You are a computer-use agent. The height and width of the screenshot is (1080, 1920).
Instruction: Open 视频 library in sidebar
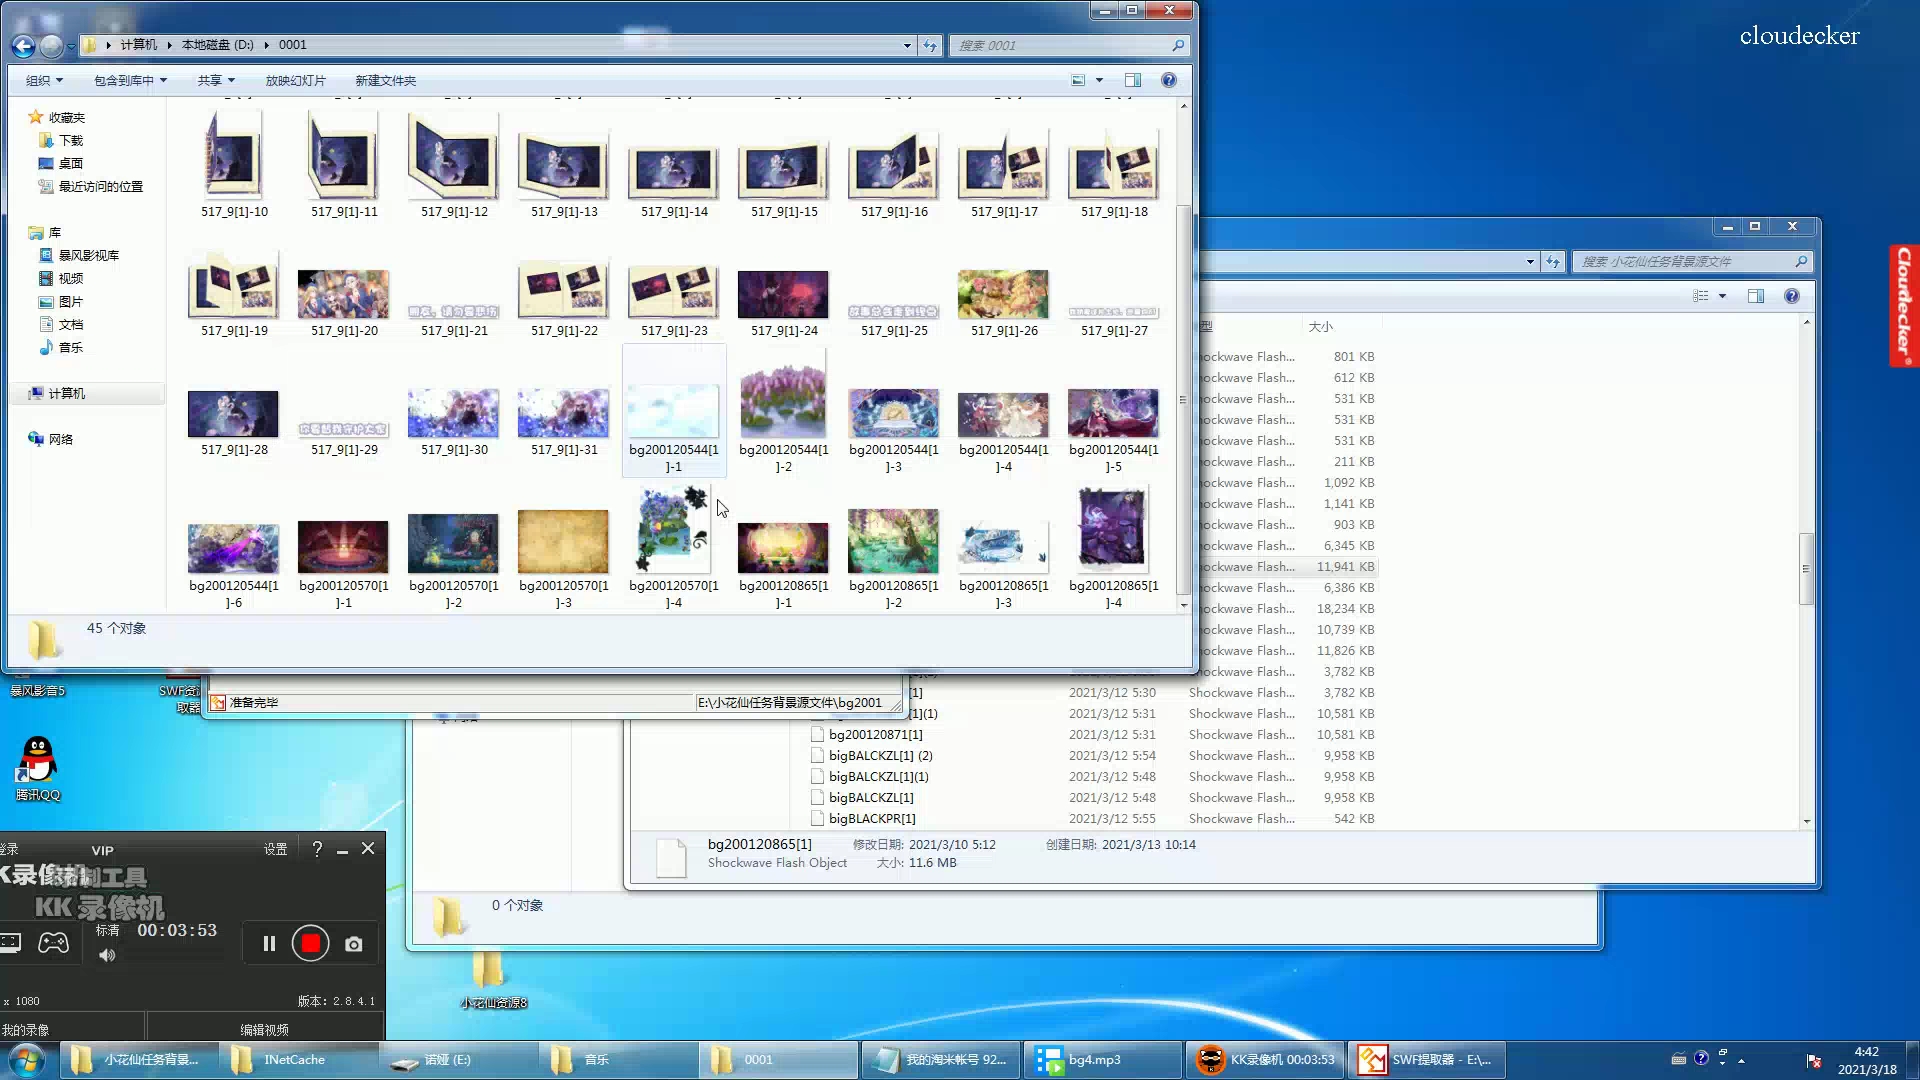[70, 278]
